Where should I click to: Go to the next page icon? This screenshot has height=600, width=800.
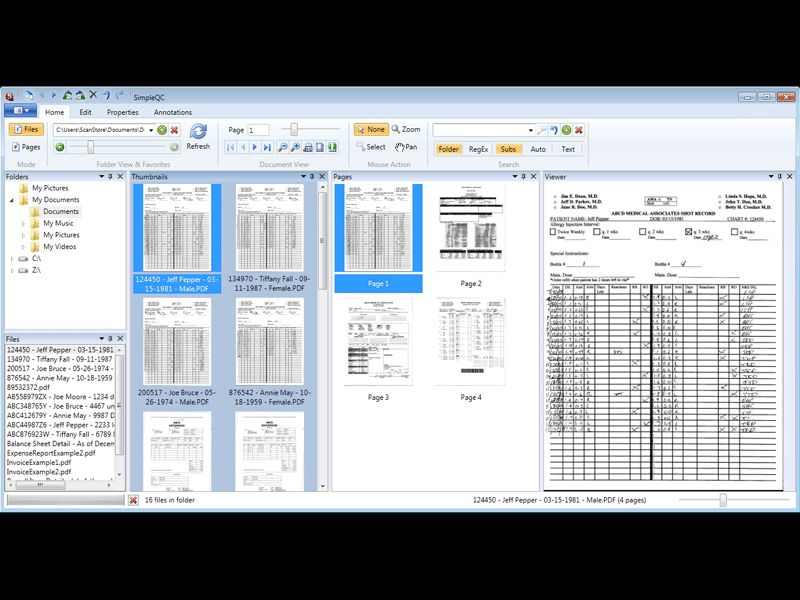pos(255,147)
